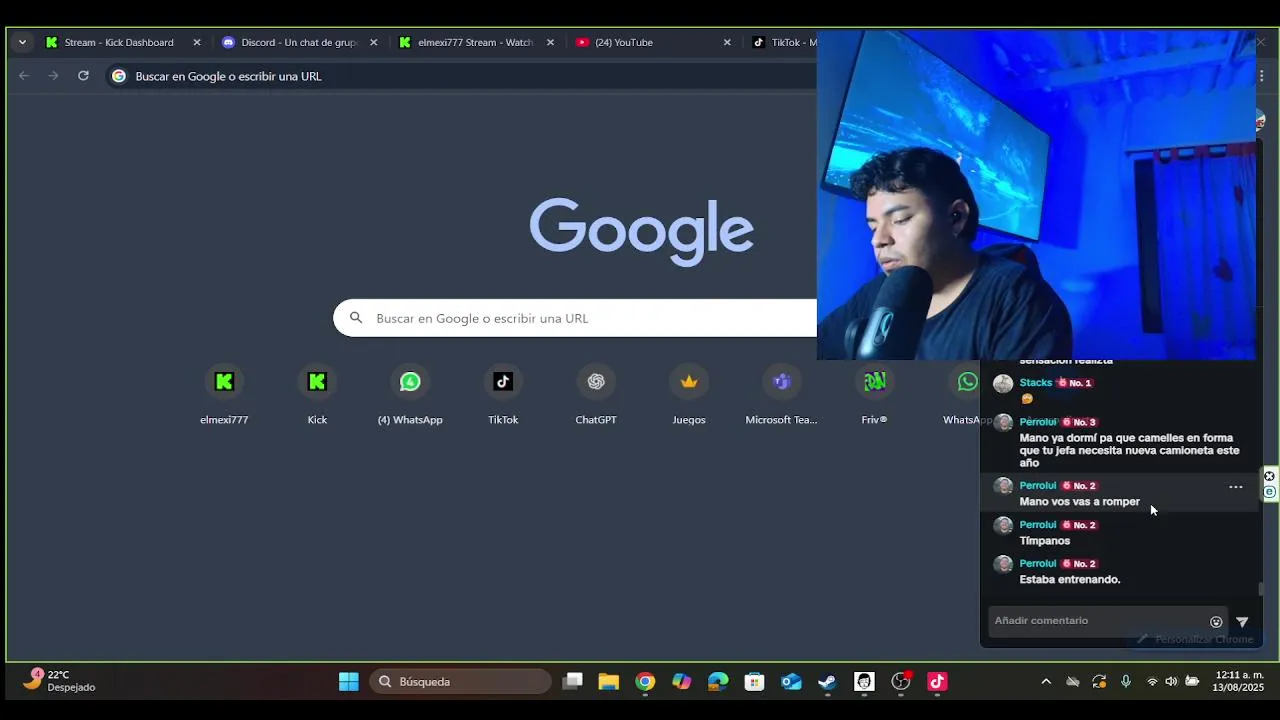The width and height of the screenshot is (1280, 720).
Task: Open Stacks' username in chat
Action: (1036, 383)
